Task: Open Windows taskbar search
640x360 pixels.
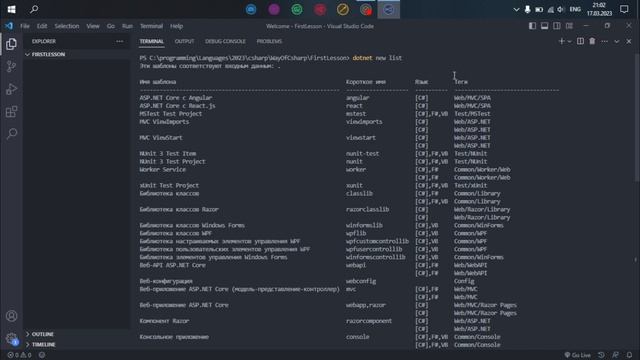Action: point(34,9)
